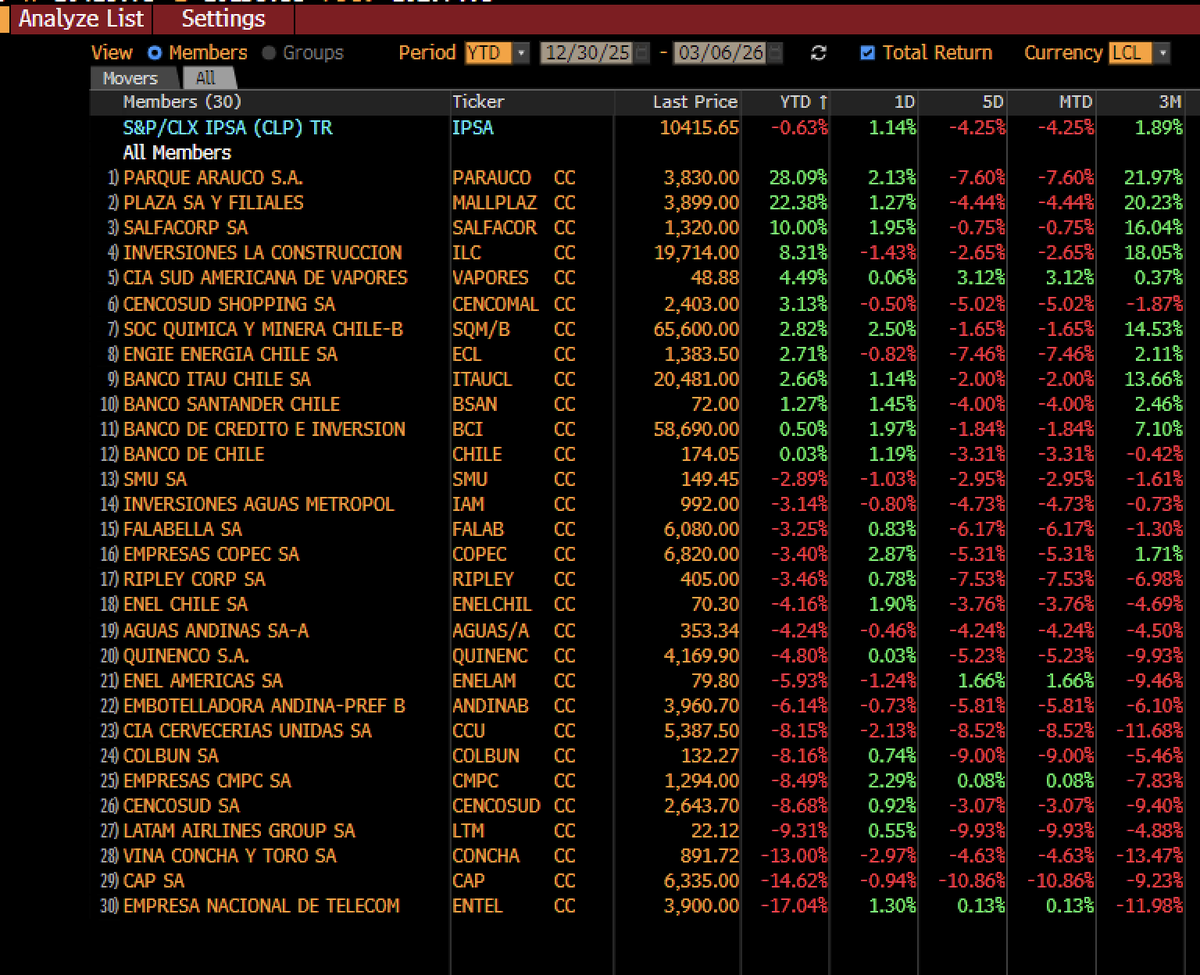The image size is (1200, 975).
Task: Select QUINENCO S.A. row
Action: point(638,656)
